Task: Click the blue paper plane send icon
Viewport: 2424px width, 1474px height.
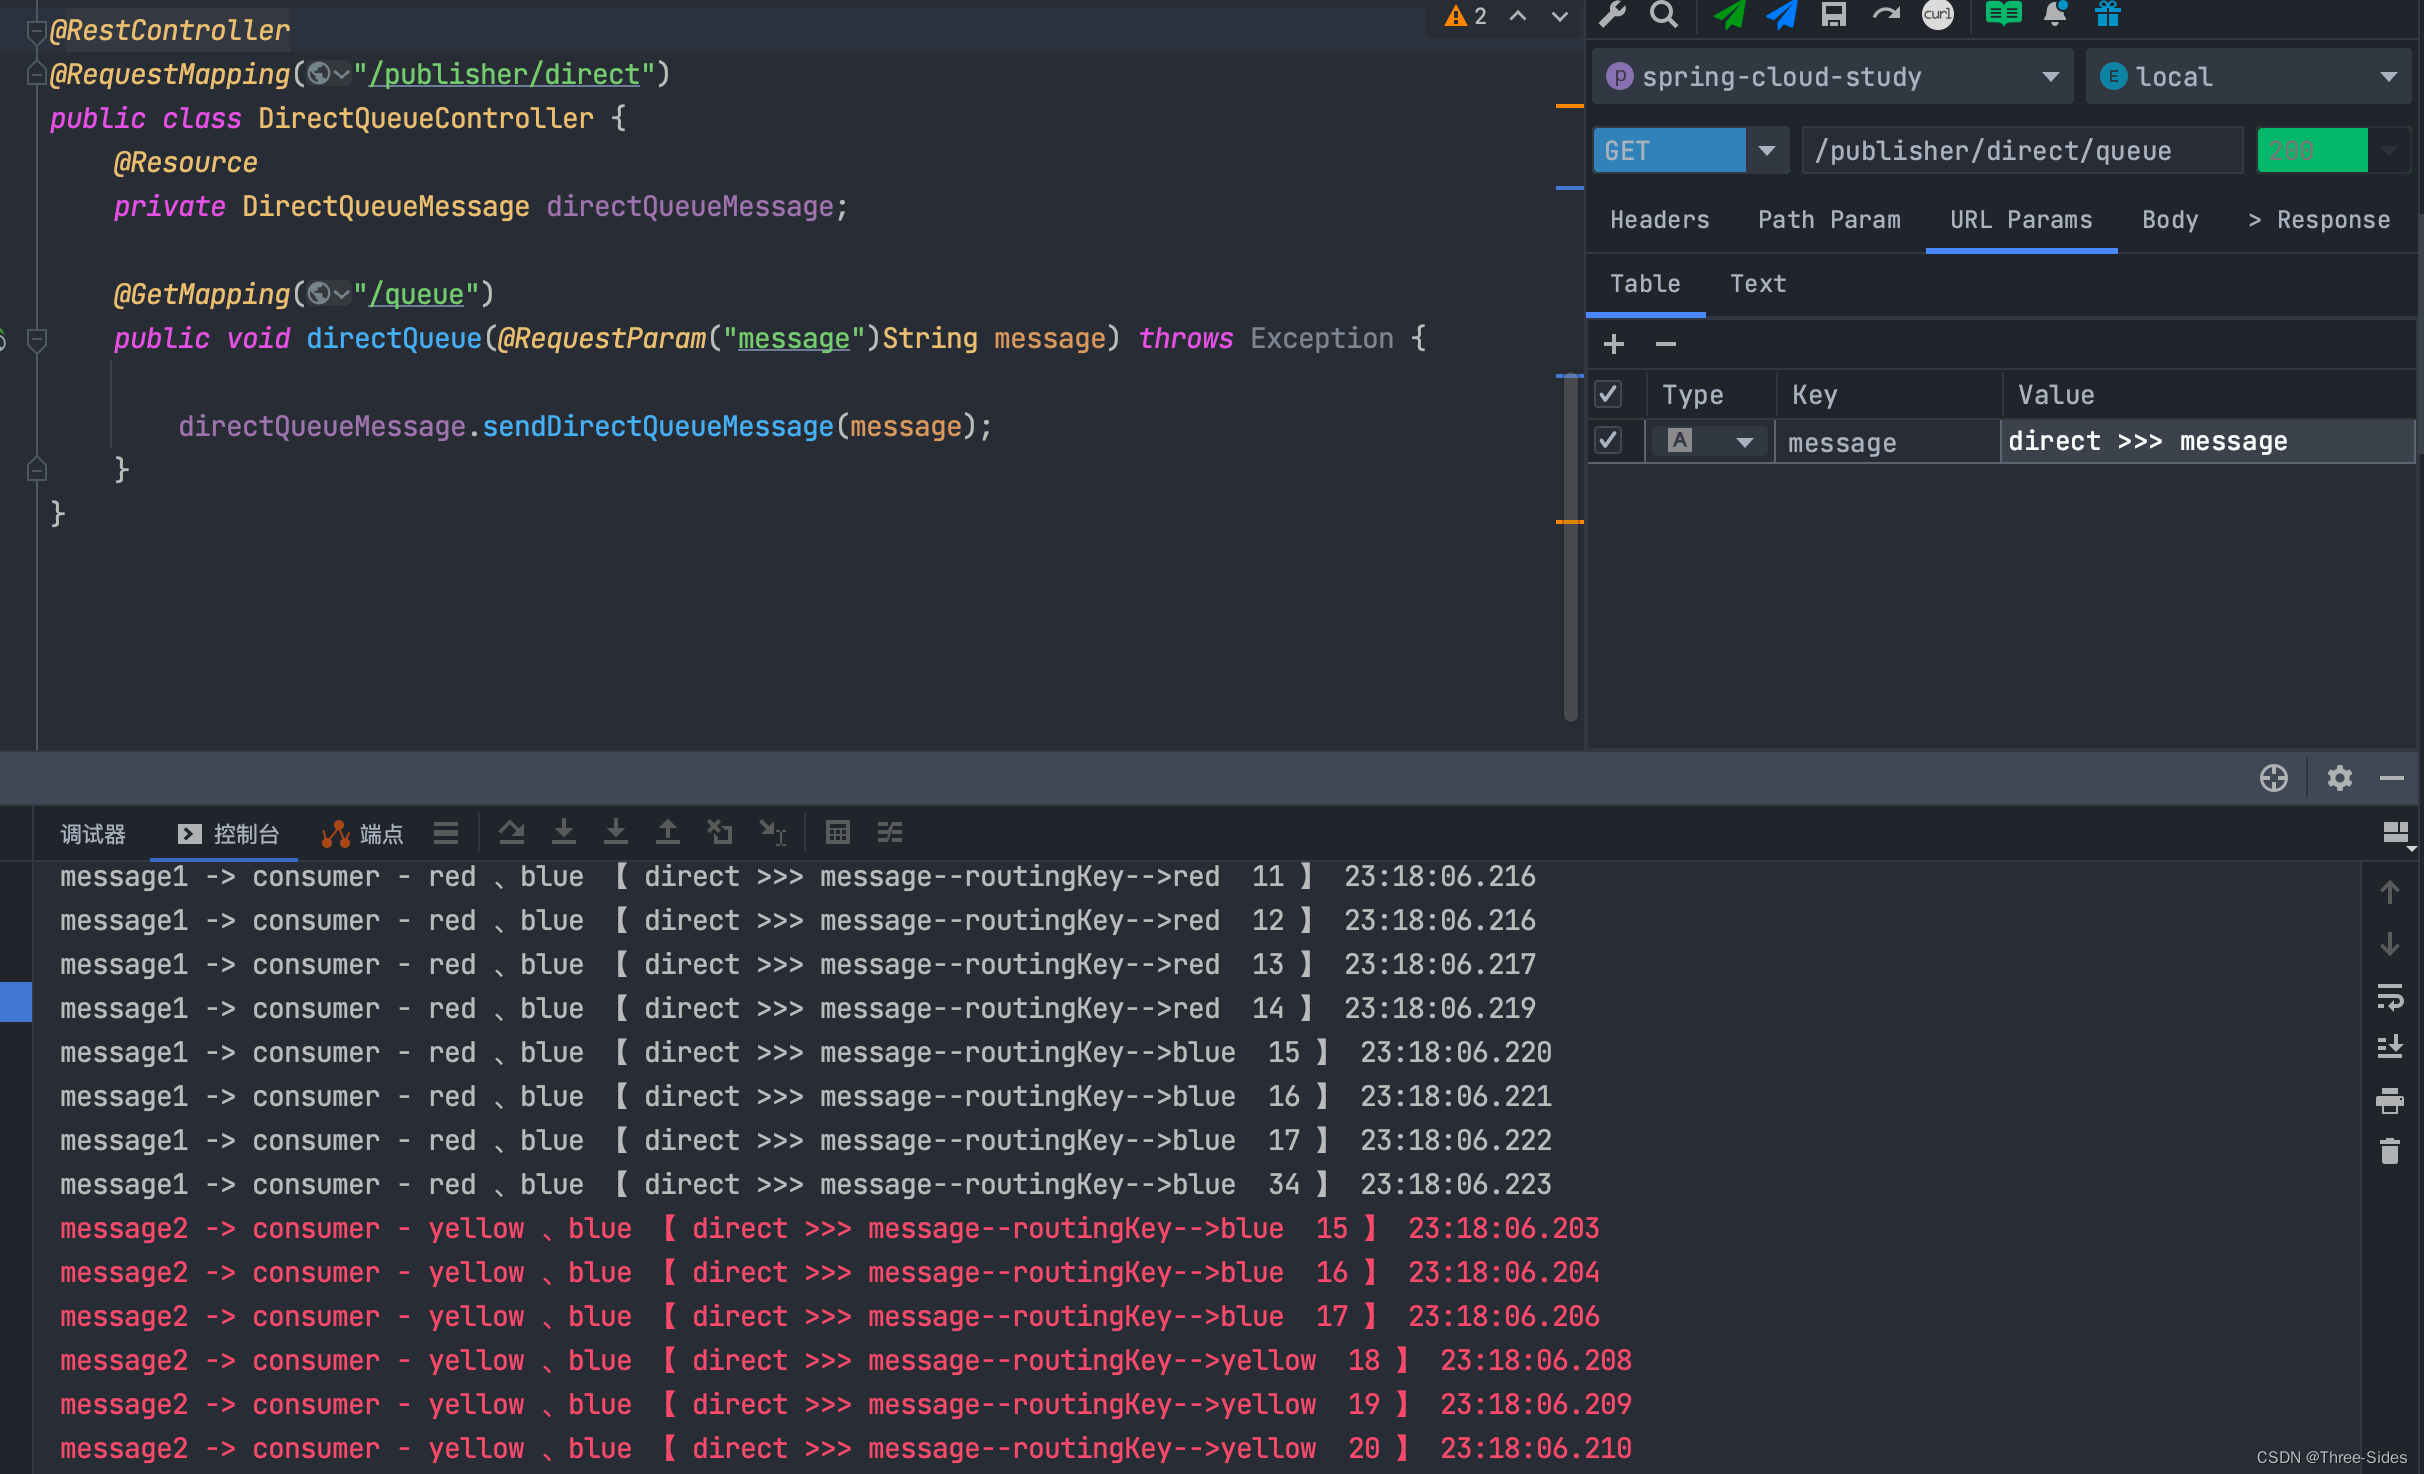Action: point(1782,14)
